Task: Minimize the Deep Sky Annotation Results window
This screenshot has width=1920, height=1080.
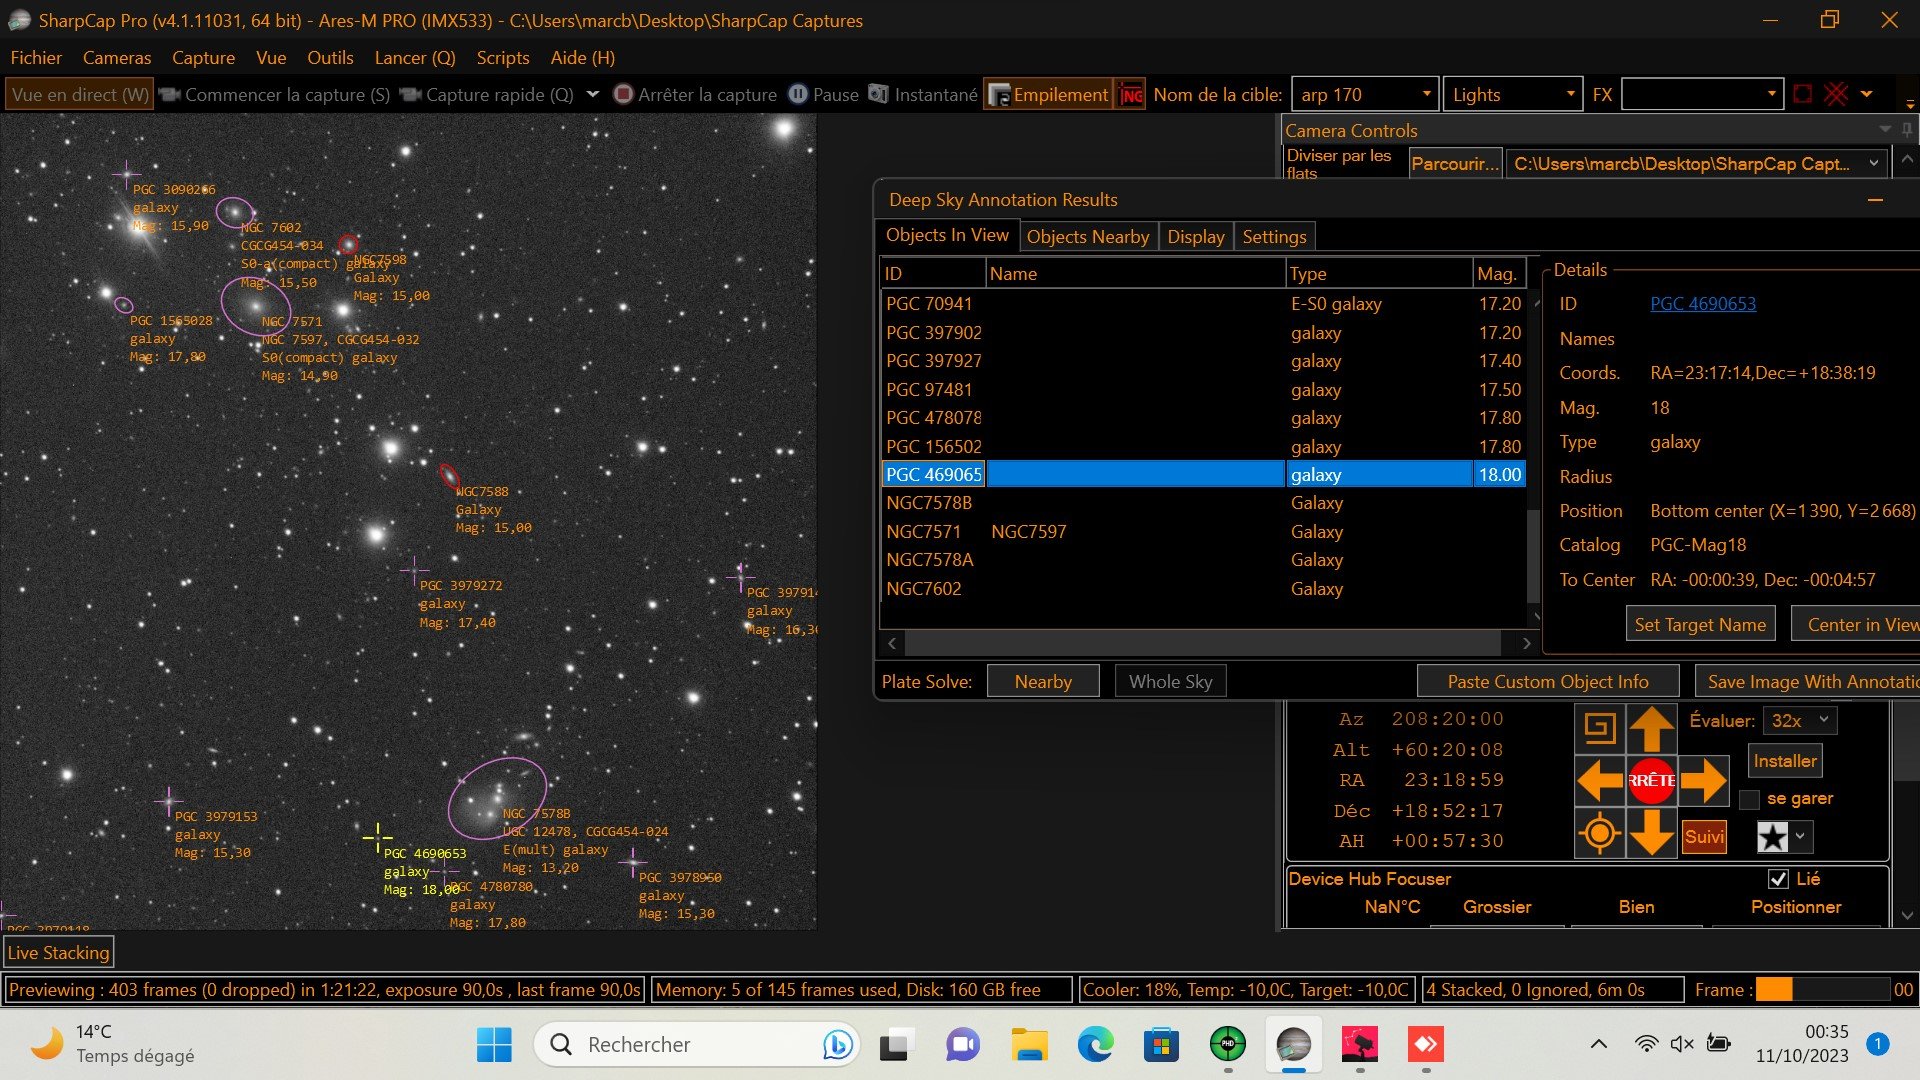Action: (1875, 200)
